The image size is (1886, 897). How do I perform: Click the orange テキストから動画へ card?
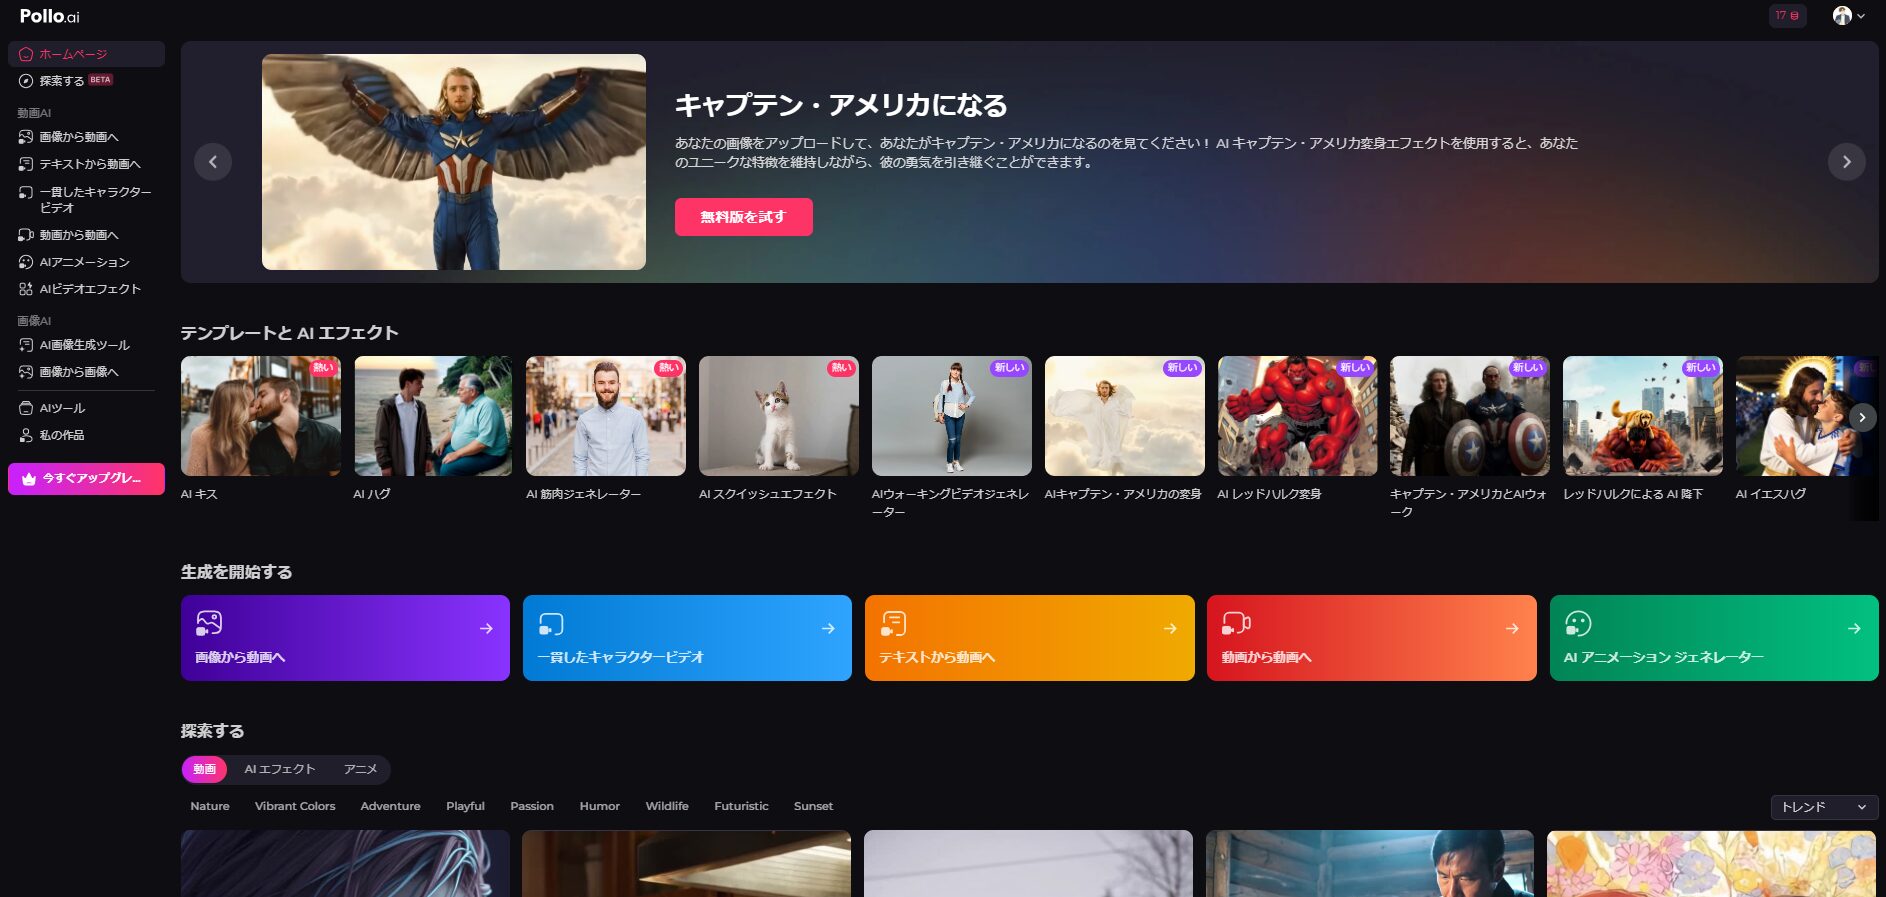(x=1030, y=638)
